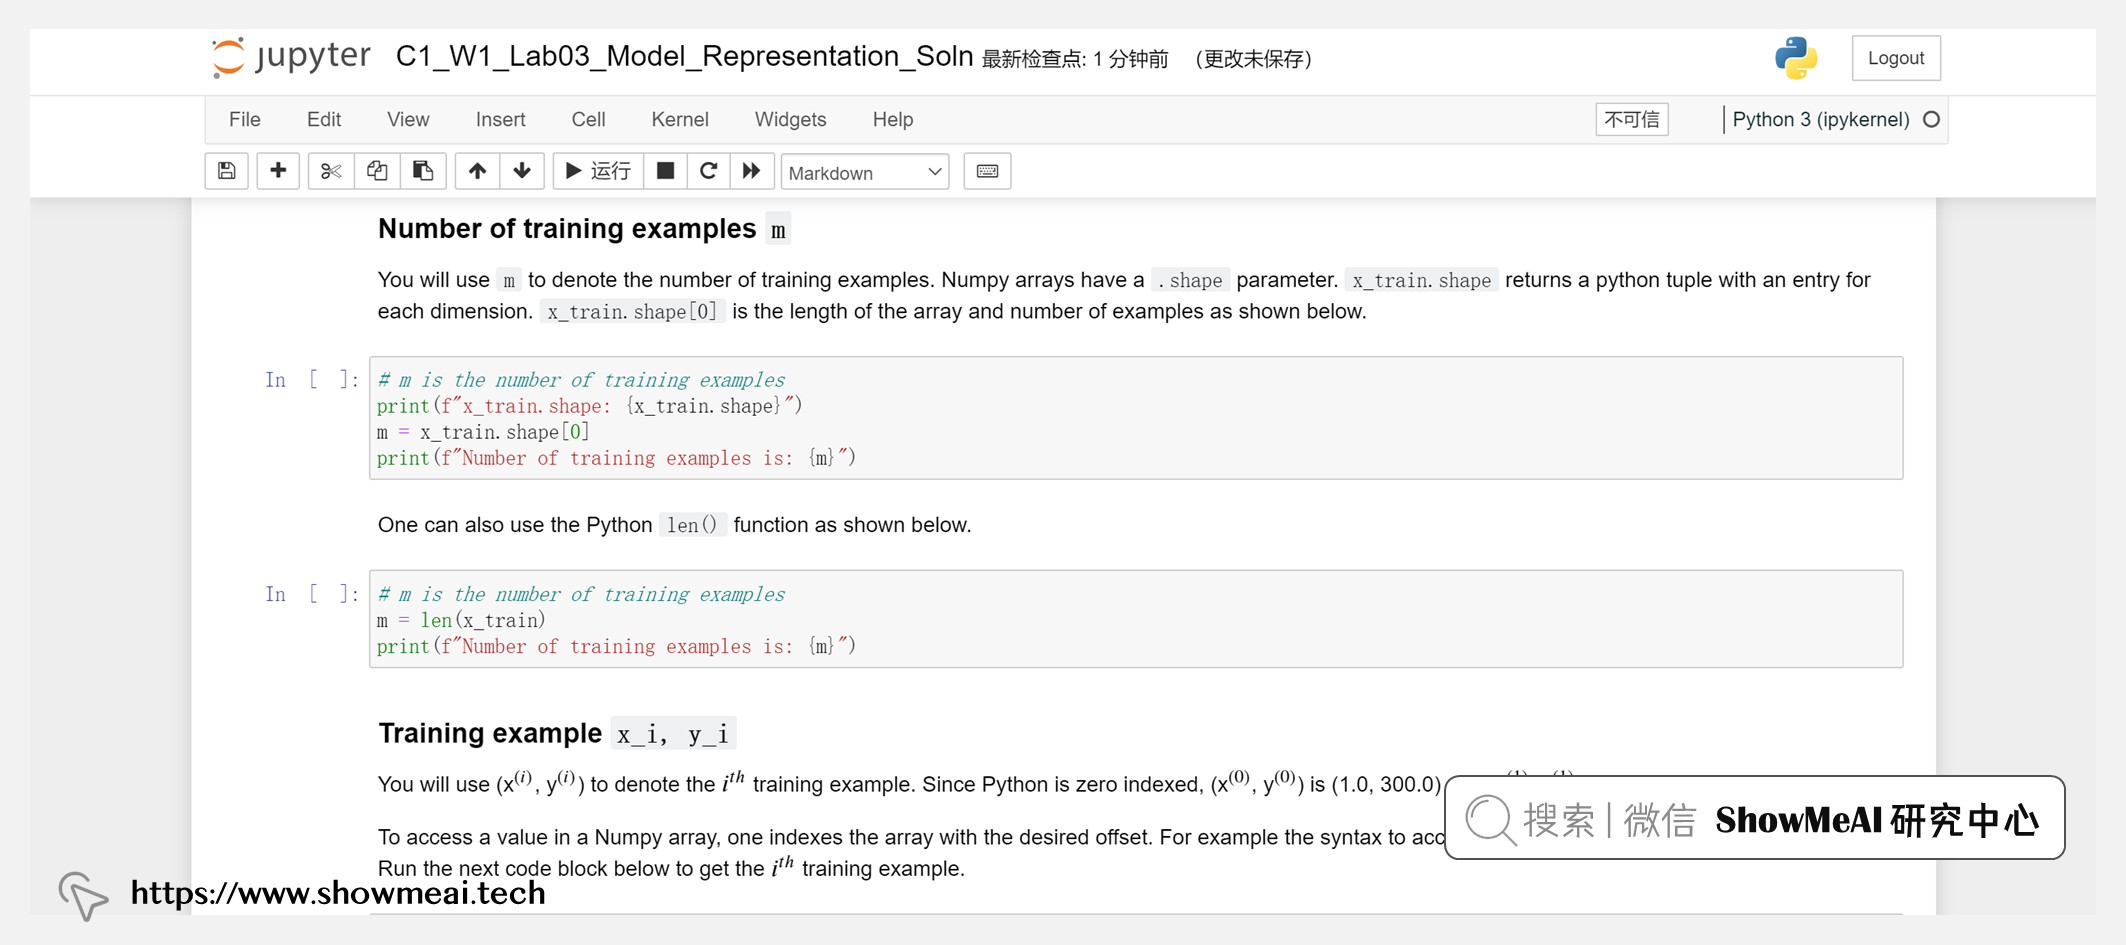Click the Python 3 (ipykernel) kernel name
Viewport: 2126px width, 945px height.
[1821, 119]
